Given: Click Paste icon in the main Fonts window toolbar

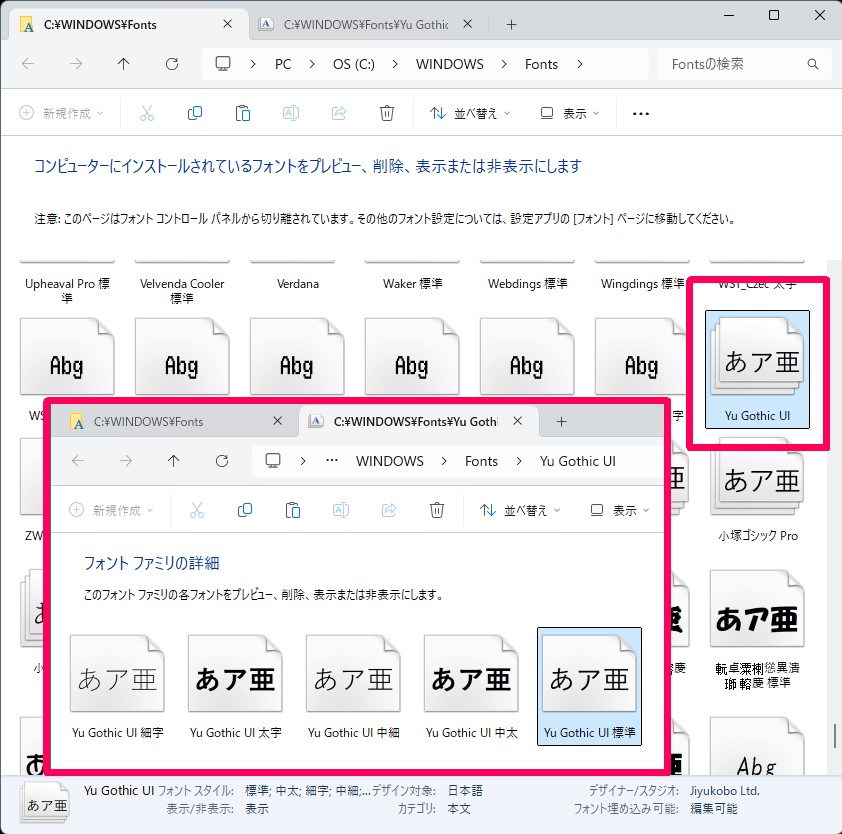Looking at the screenshot, I should click(x=243, y=113).
